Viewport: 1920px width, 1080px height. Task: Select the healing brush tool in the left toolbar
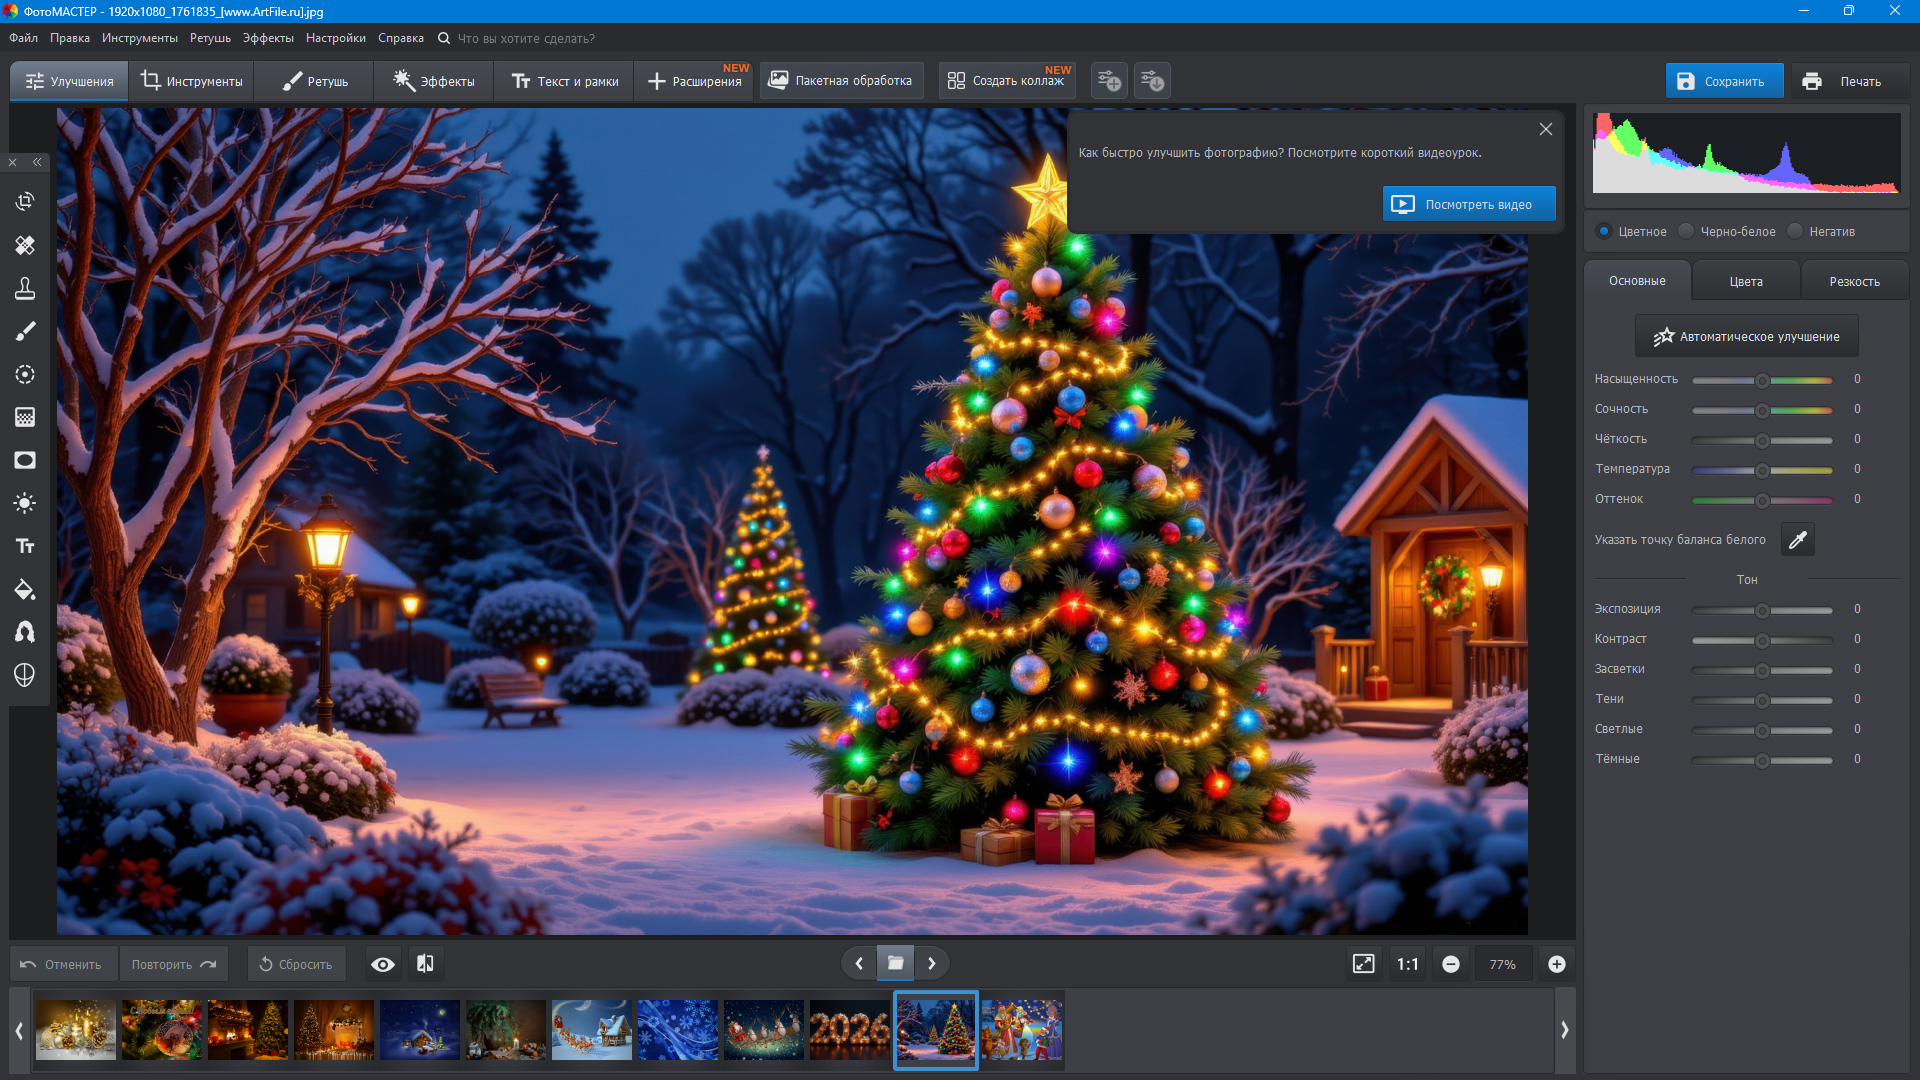pos(25,245)
